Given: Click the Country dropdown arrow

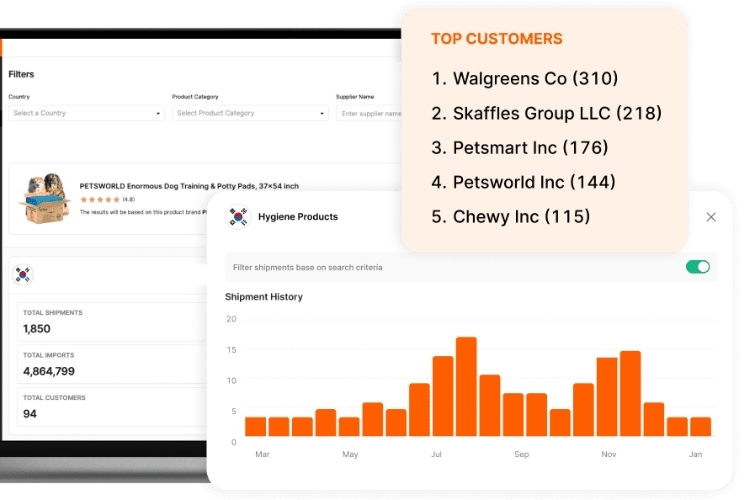Looking at the screenshot, I should point(158,114).
